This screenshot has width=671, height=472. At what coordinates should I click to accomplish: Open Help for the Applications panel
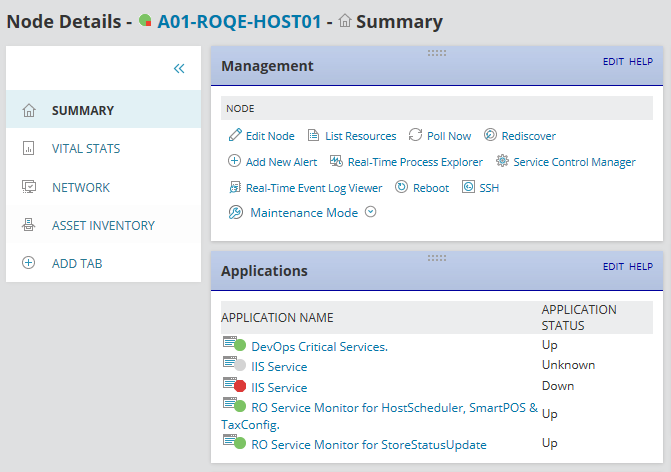pyautogui.click(x=641, y=267)
